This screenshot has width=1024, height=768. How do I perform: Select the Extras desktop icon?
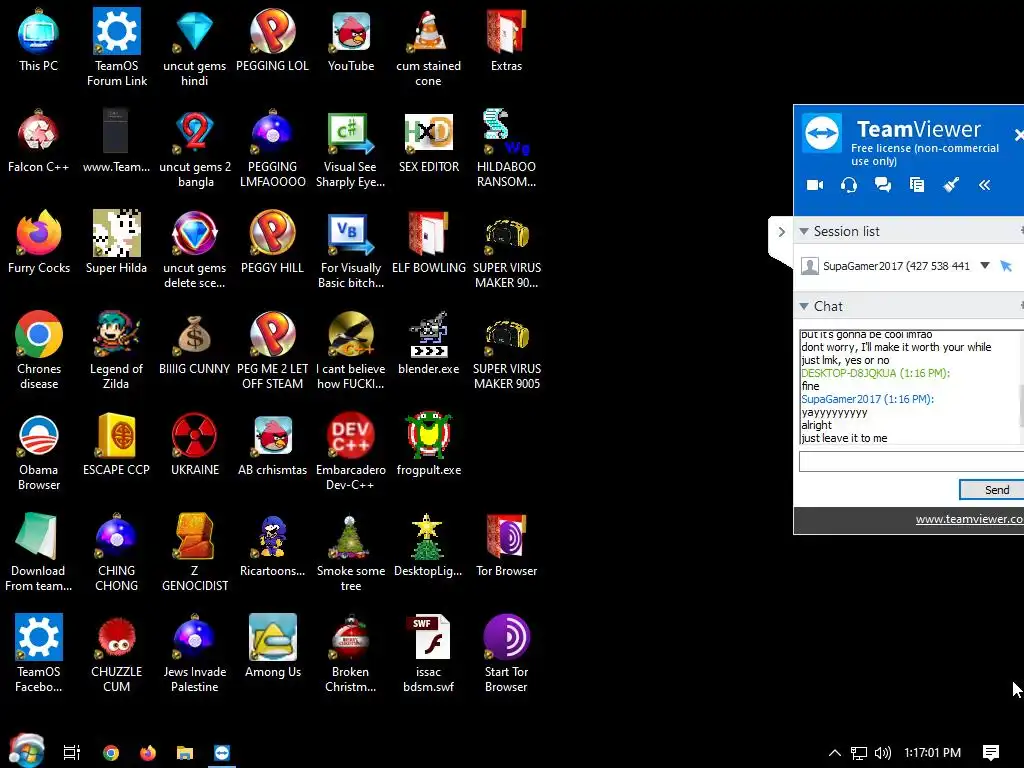point(506,40)
